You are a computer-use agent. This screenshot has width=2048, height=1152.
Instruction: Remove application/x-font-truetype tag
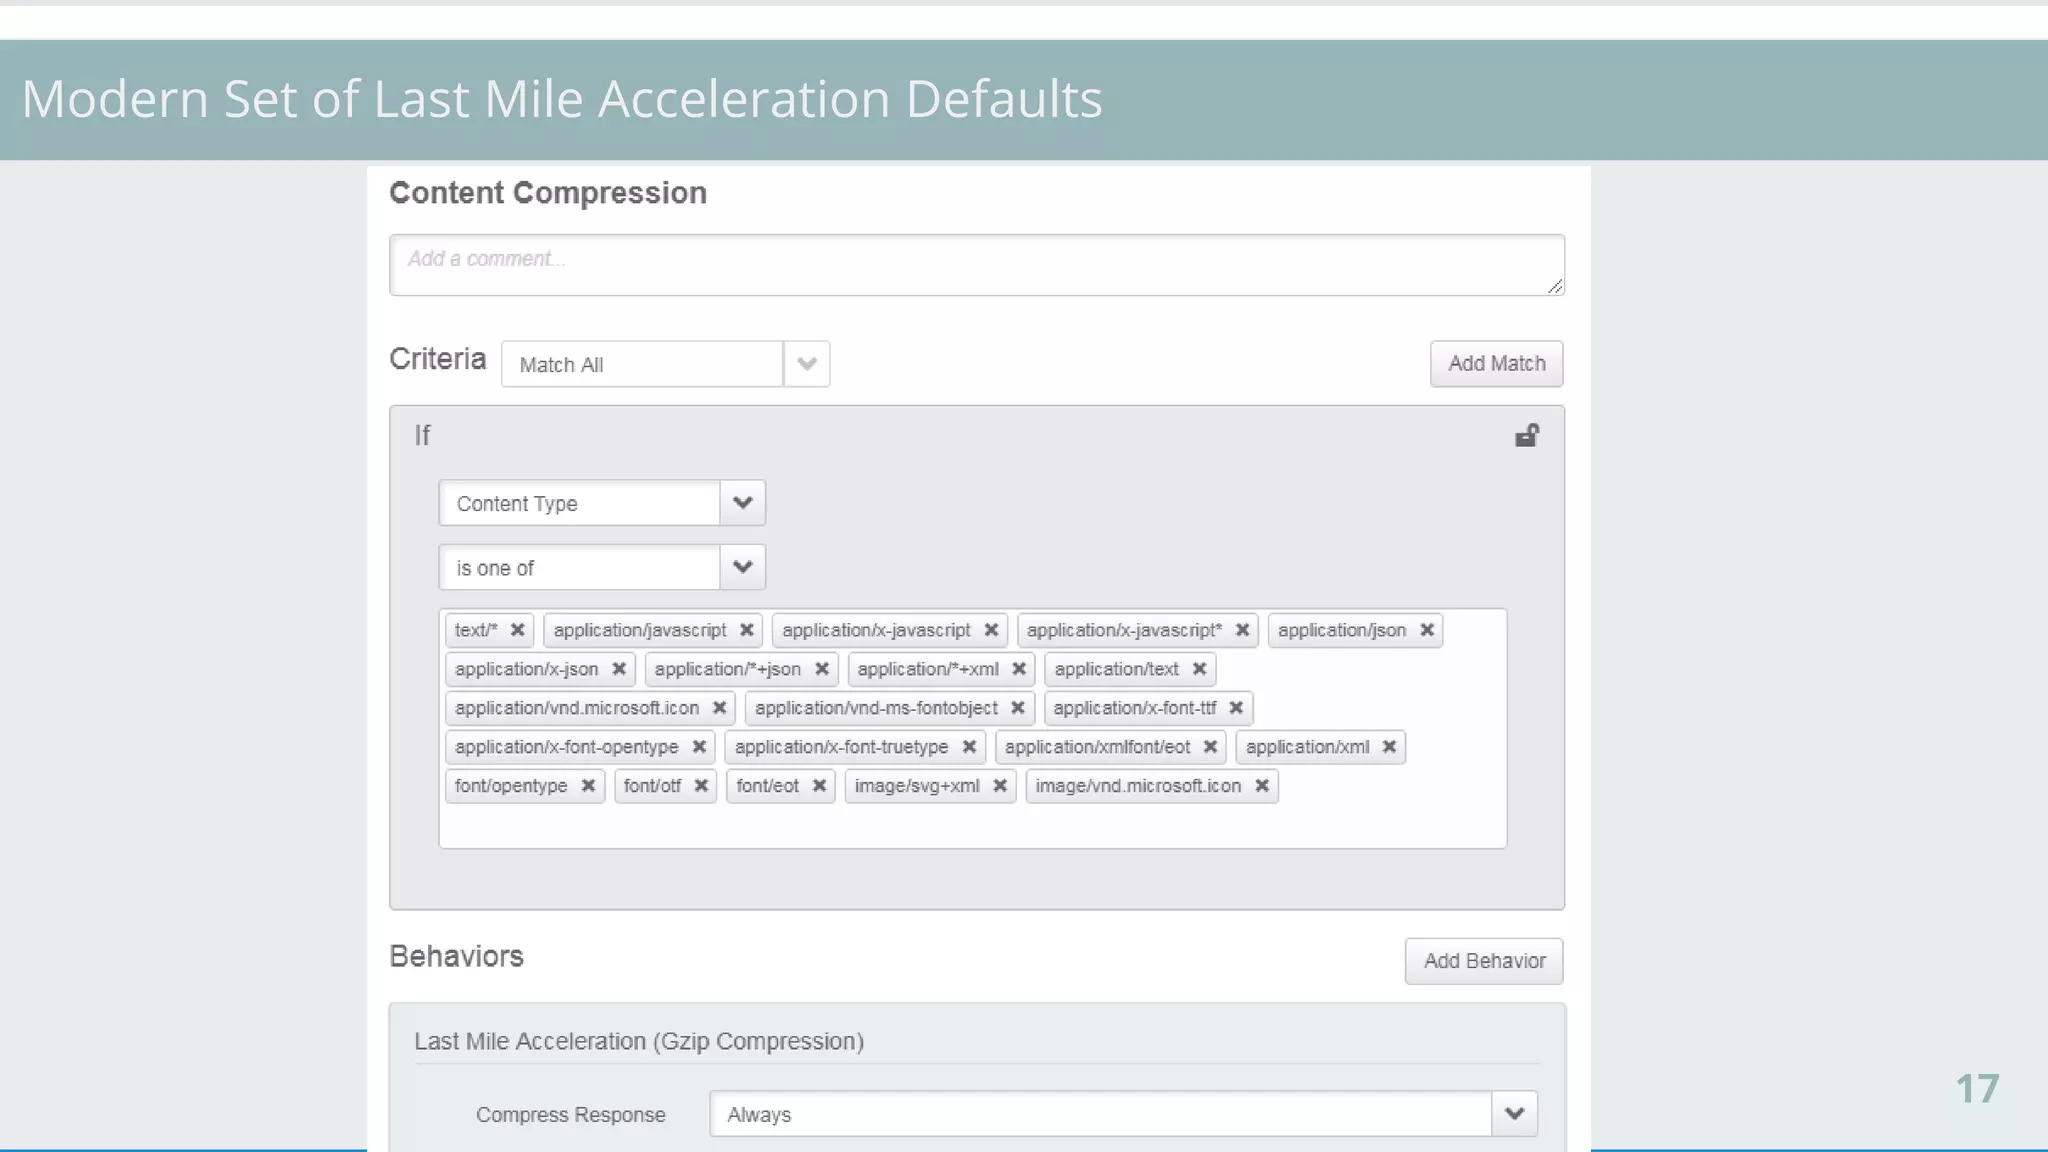tap(969, 747)
